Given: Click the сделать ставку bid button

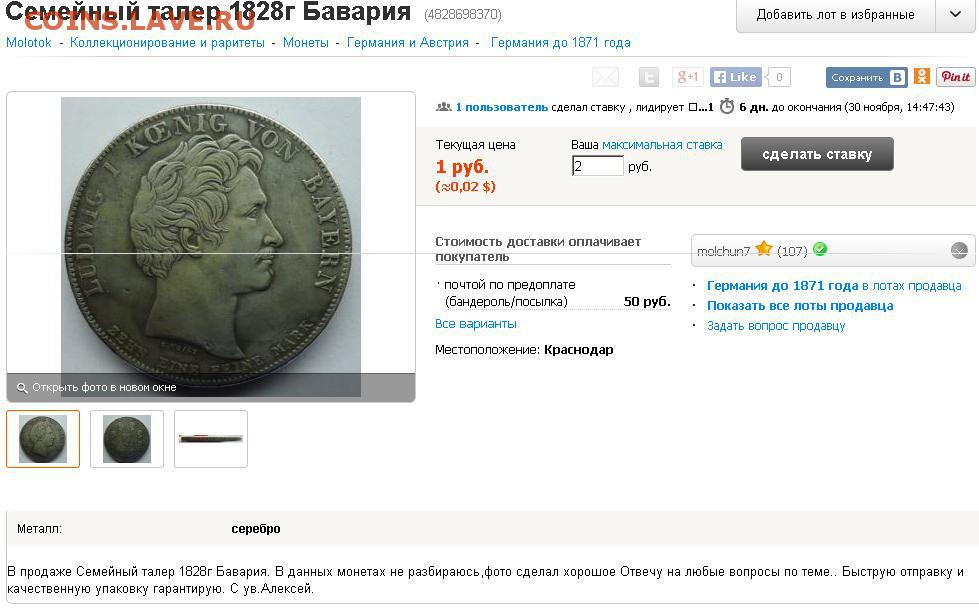Looking at the screenshot, I should coord(817,154).
